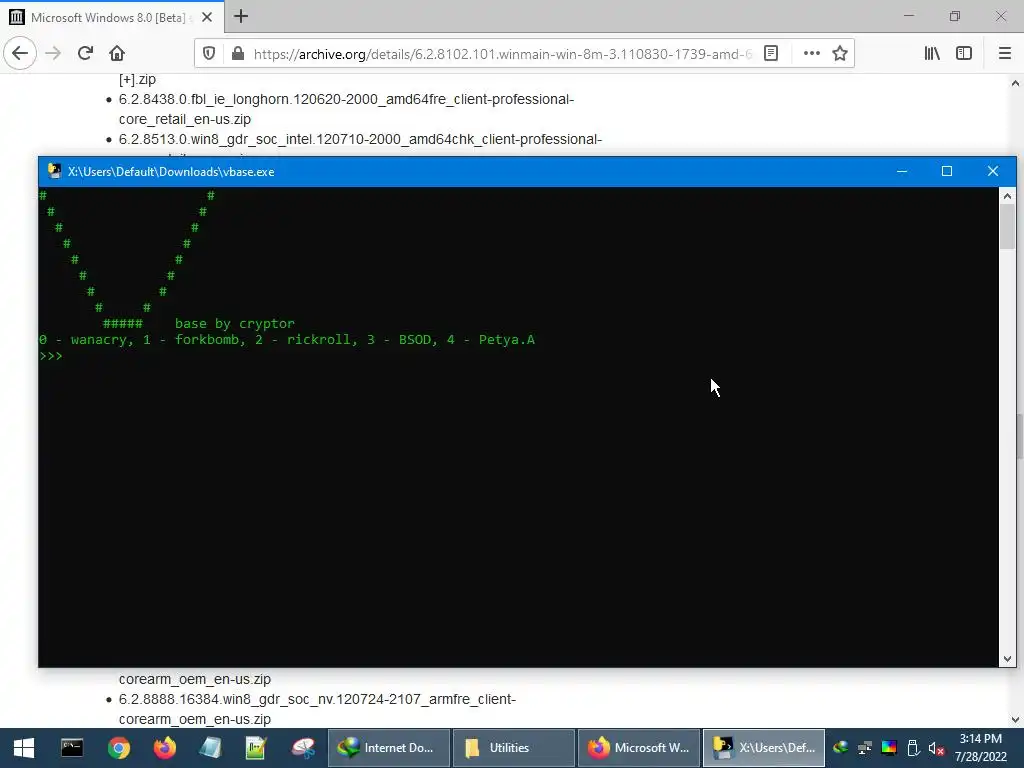The image size is (1024, 768).
Task: Open safely remove hardware tray icon
Action: pos(913,748)
